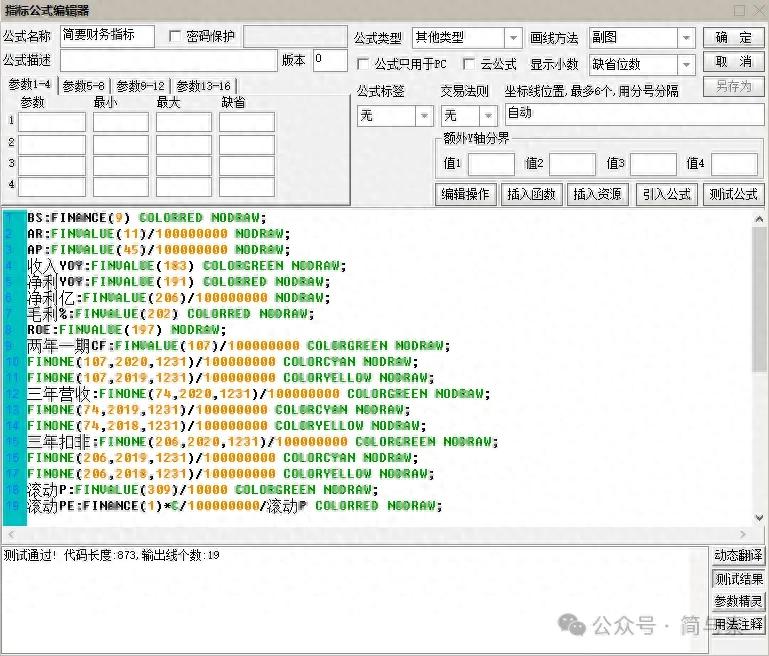Click code line '净利YOY:FINVALUE(191)'
Image resolution: width=769 pixels, height=656 pixels.
[179, 281]
